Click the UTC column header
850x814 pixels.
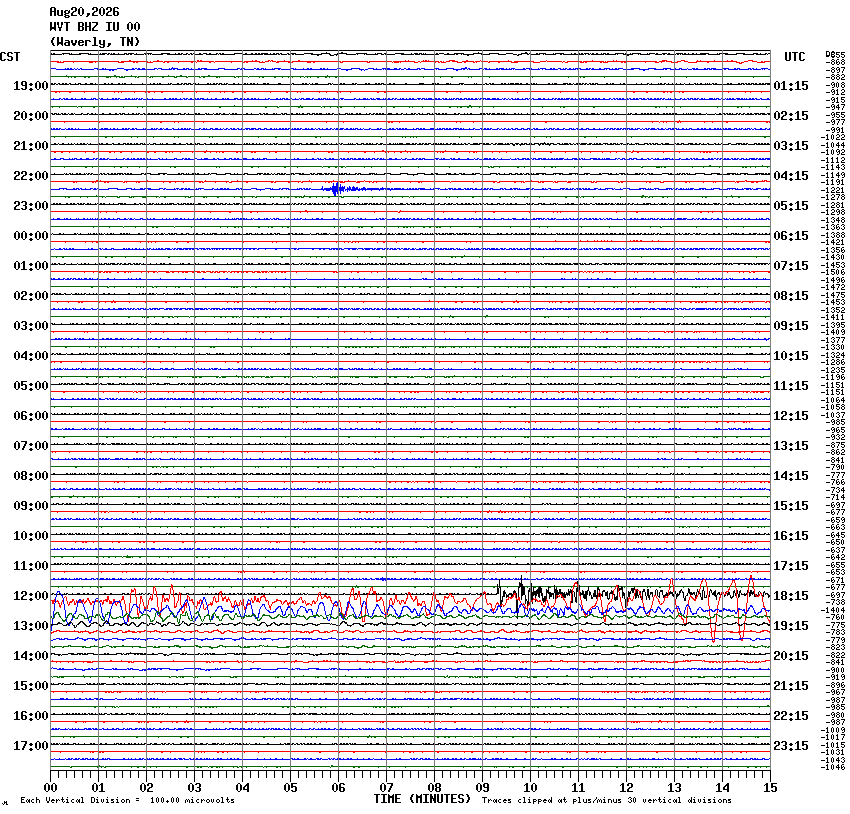click(x=794, y=57)
